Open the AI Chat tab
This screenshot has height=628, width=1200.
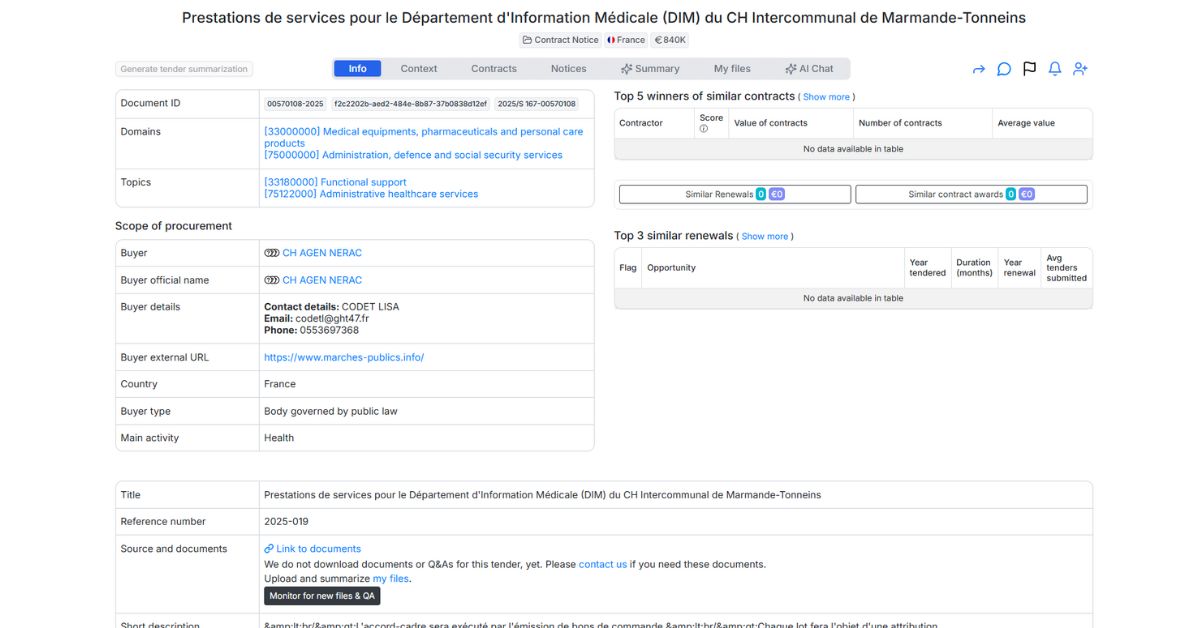click(809, 69)
